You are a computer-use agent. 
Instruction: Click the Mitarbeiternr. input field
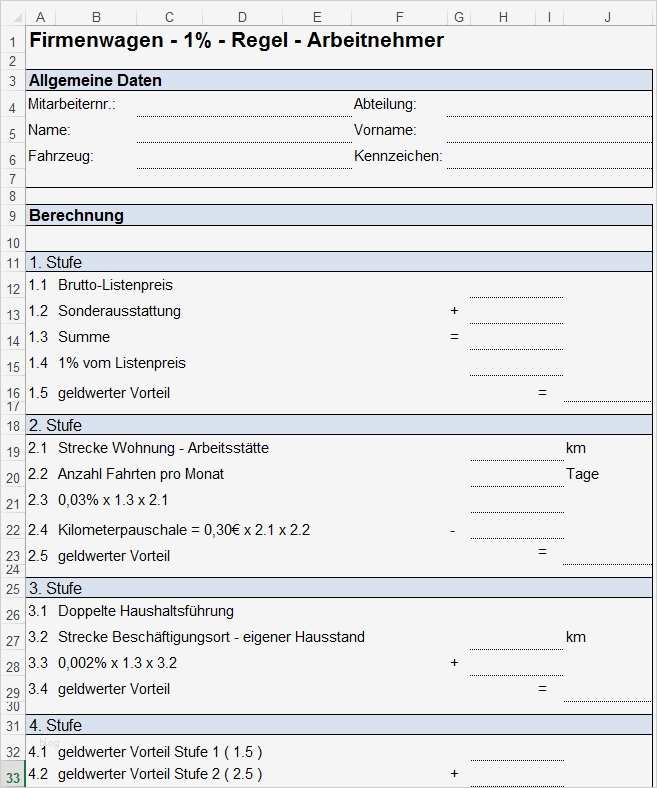243,105
